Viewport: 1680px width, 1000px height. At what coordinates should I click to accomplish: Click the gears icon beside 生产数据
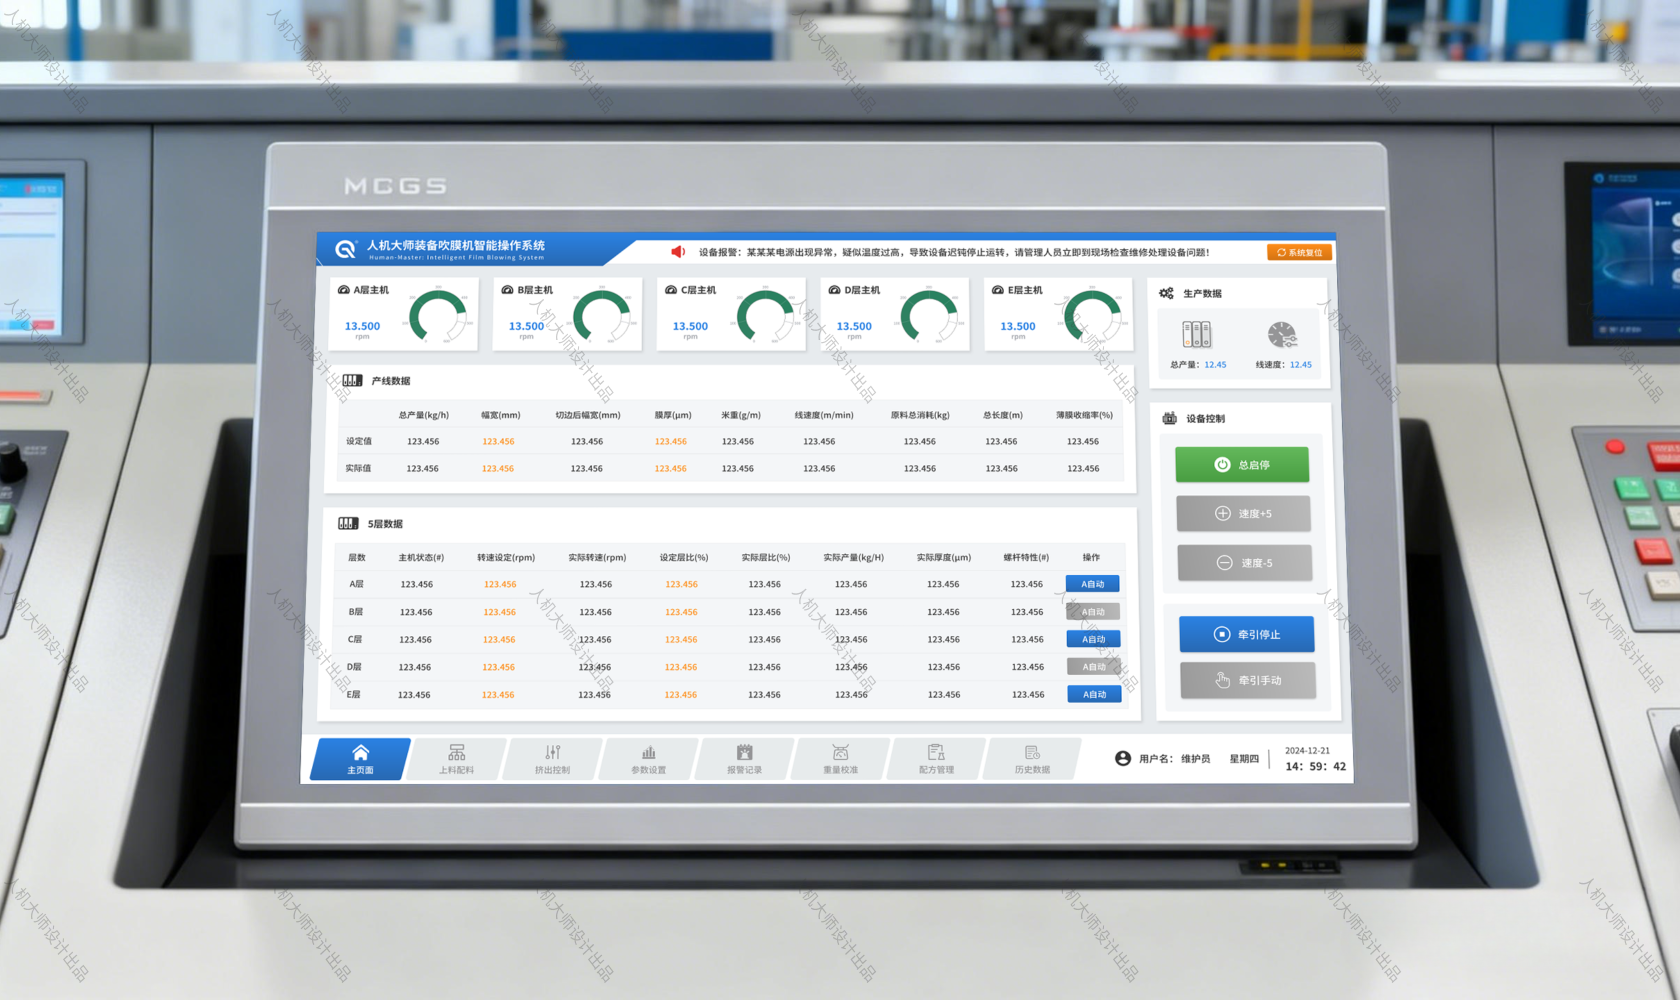tap(1166, 293)
